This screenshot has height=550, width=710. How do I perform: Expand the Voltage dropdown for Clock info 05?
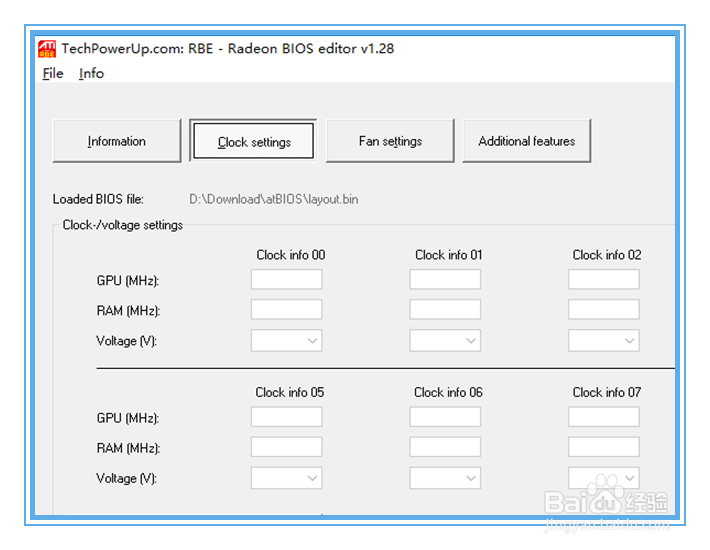[x=287, y=478]
